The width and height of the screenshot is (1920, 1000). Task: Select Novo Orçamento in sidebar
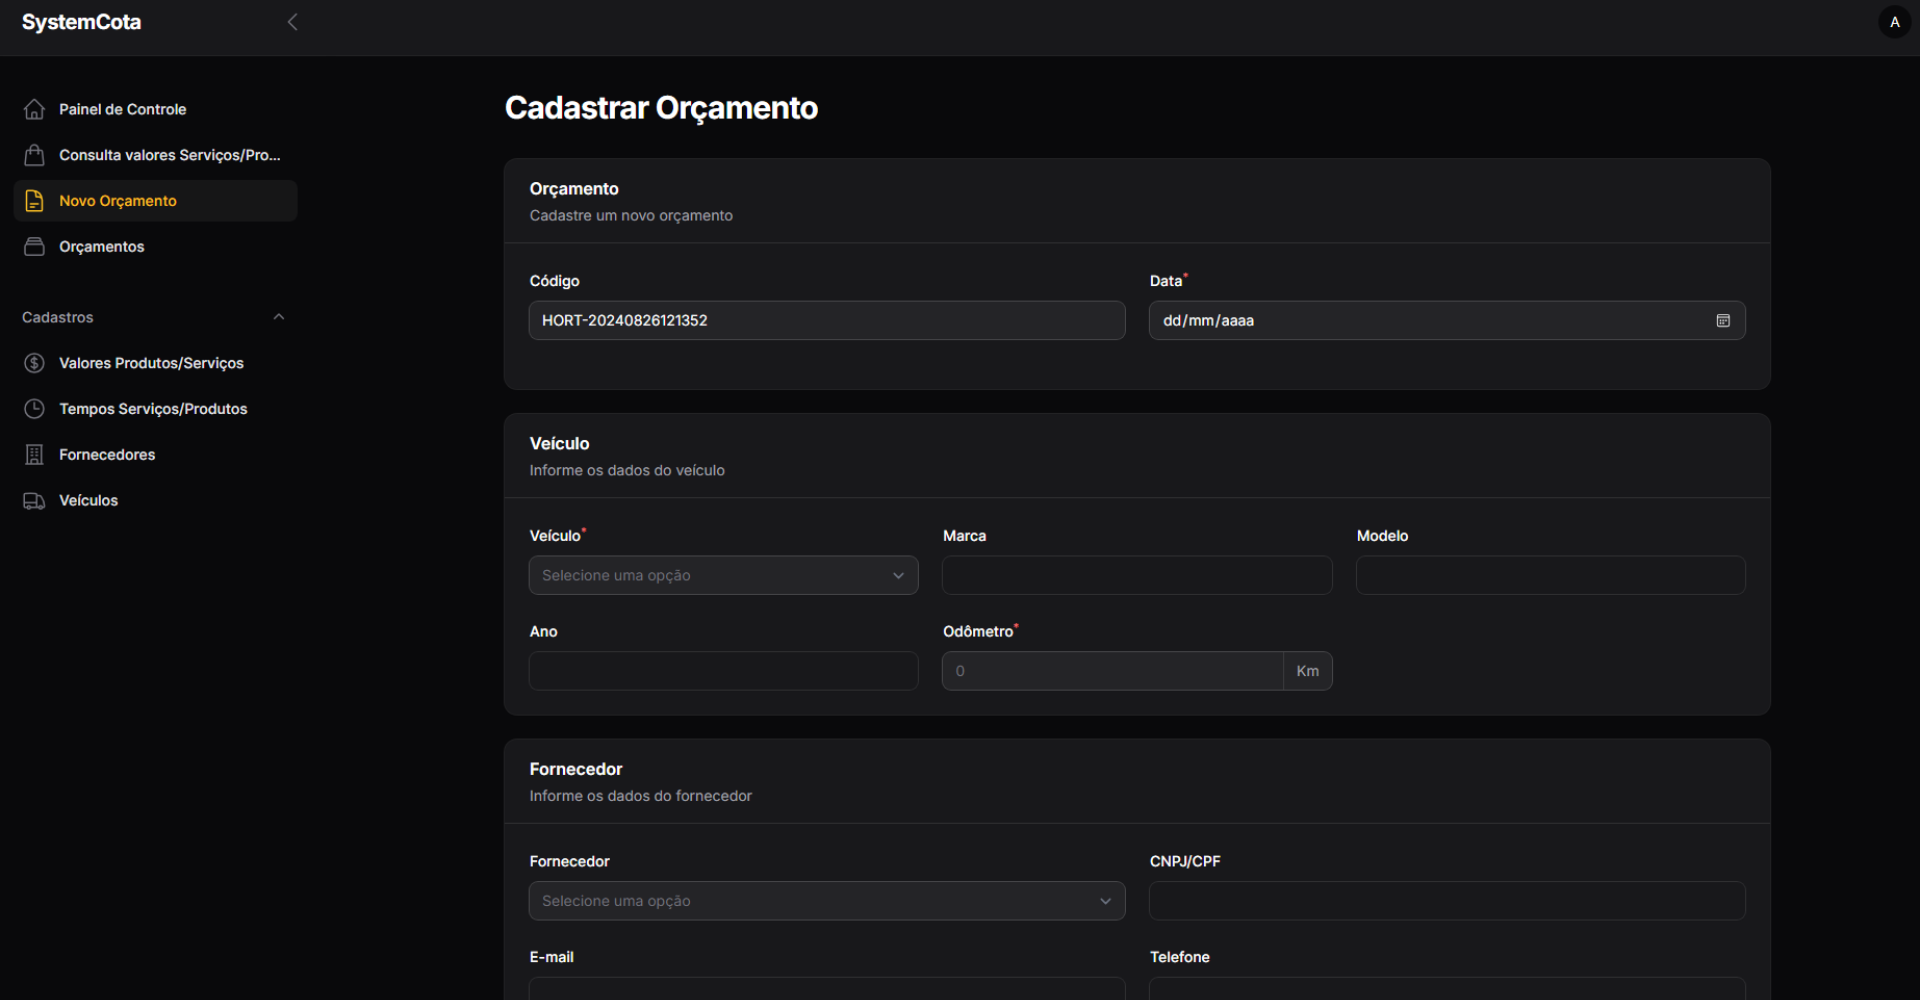click(x=156, y=201)
